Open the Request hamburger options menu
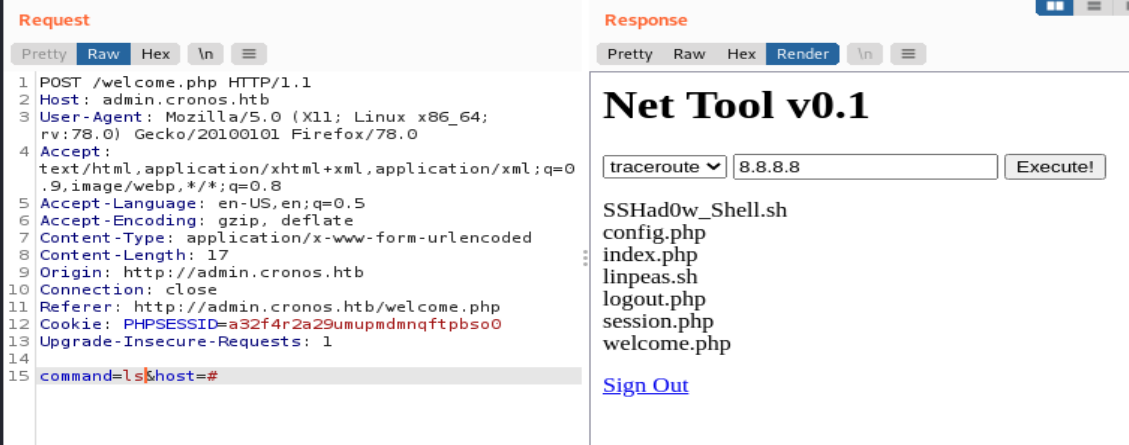The image size is (1129, 445). click(249, 54)
